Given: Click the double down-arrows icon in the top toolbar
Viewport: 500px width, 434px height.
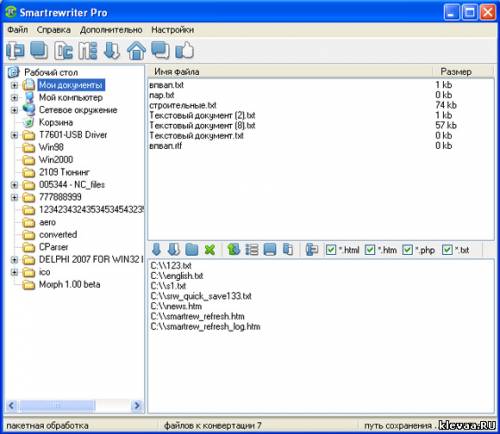Looking at the screenshot, I should click(x=112, y=51).
